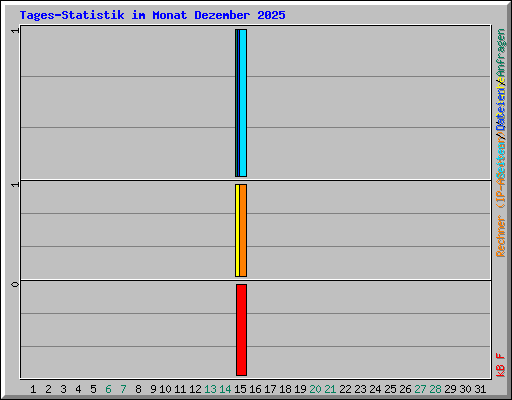This screenshot has height=400, width=512.
Task: Click the bottom panel y-axis value 0
Action: coord(15,284)
